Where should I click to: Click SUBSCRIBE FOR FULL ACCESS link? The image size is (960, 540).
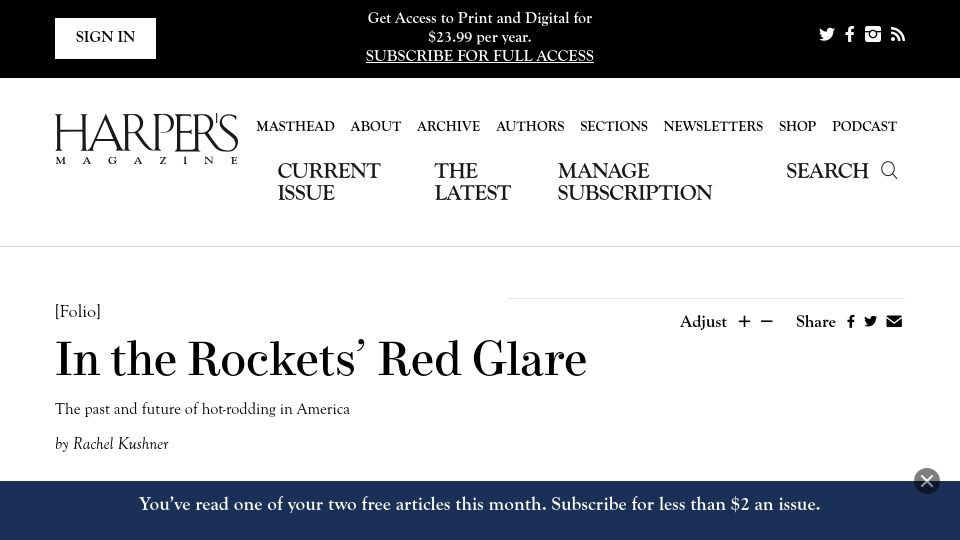(479, 56)
